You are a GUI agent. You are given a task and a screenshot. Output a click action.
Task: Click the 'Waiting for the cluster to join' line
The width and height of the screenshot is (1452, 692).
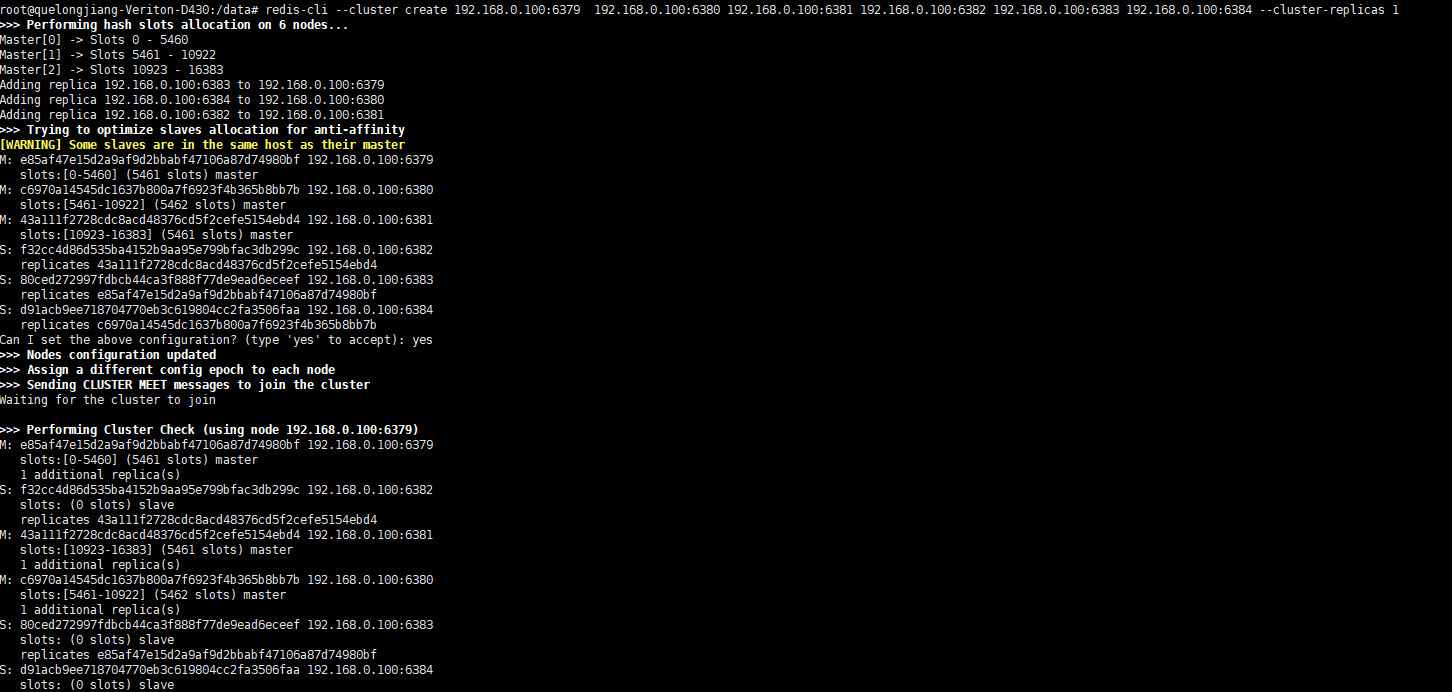108,400
